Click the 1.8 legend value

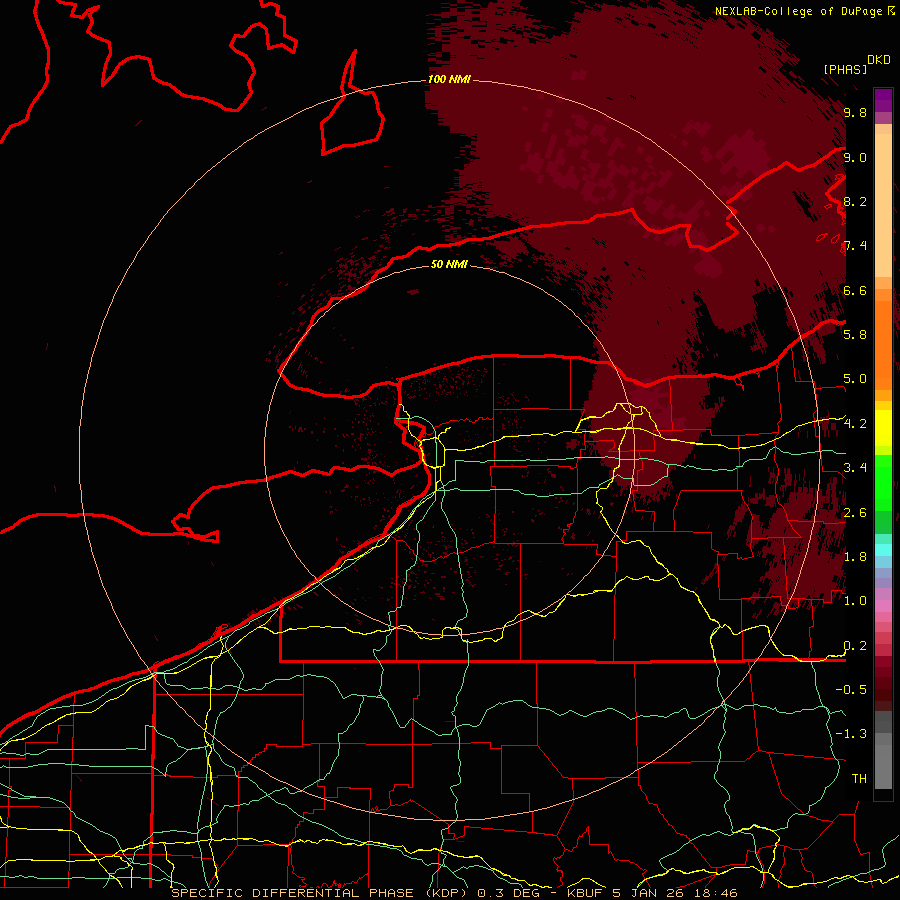point(855,556)
